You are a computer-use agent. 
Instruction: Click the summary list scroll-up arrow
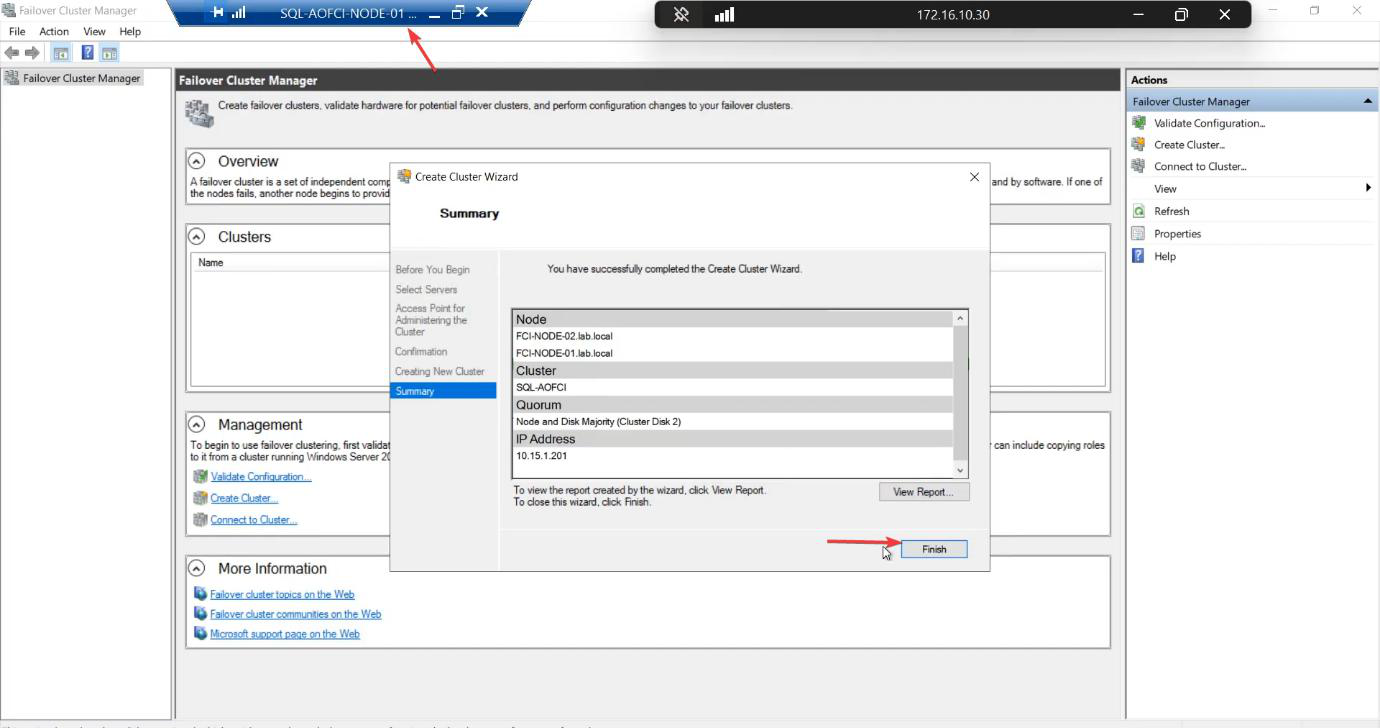click(961, 319)
